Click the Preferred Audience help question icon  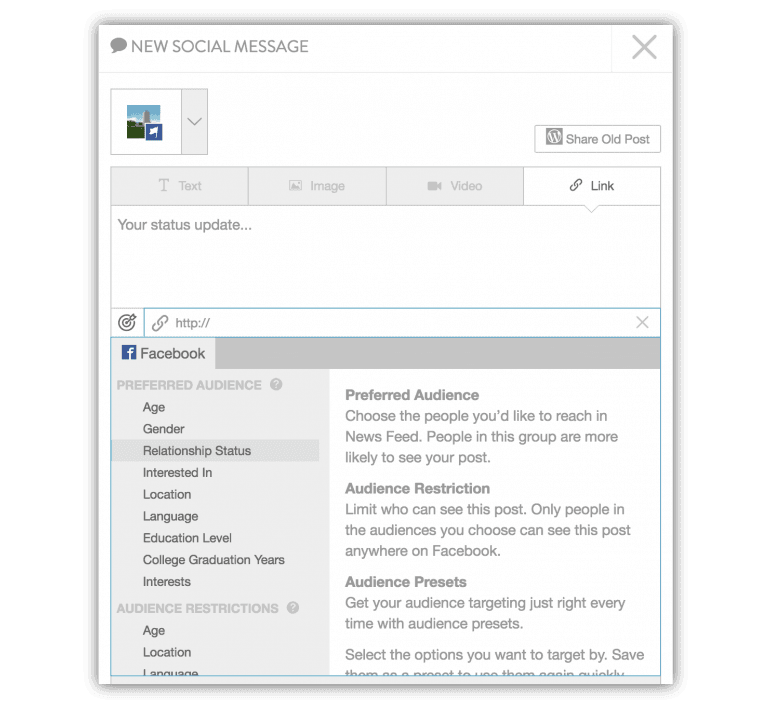pyautogui.click(x=276, y=385)
